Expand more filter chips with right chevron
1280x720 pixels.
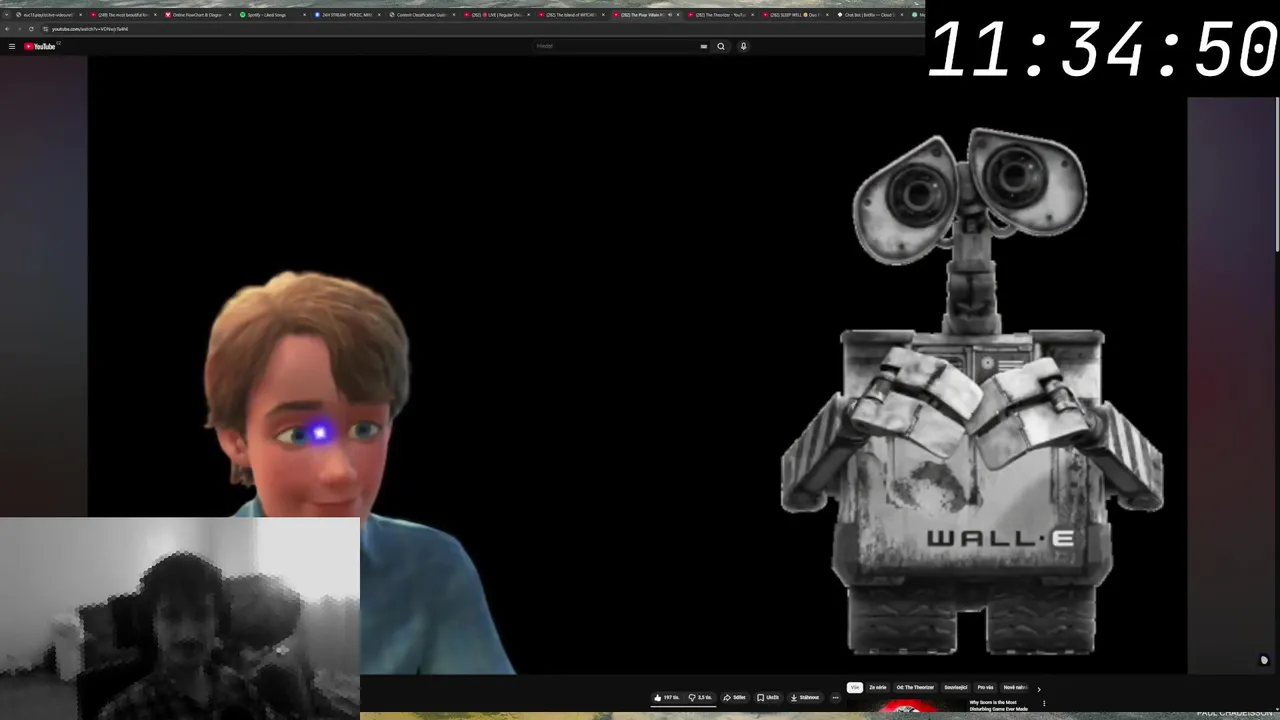click(x=1039, y=689)
